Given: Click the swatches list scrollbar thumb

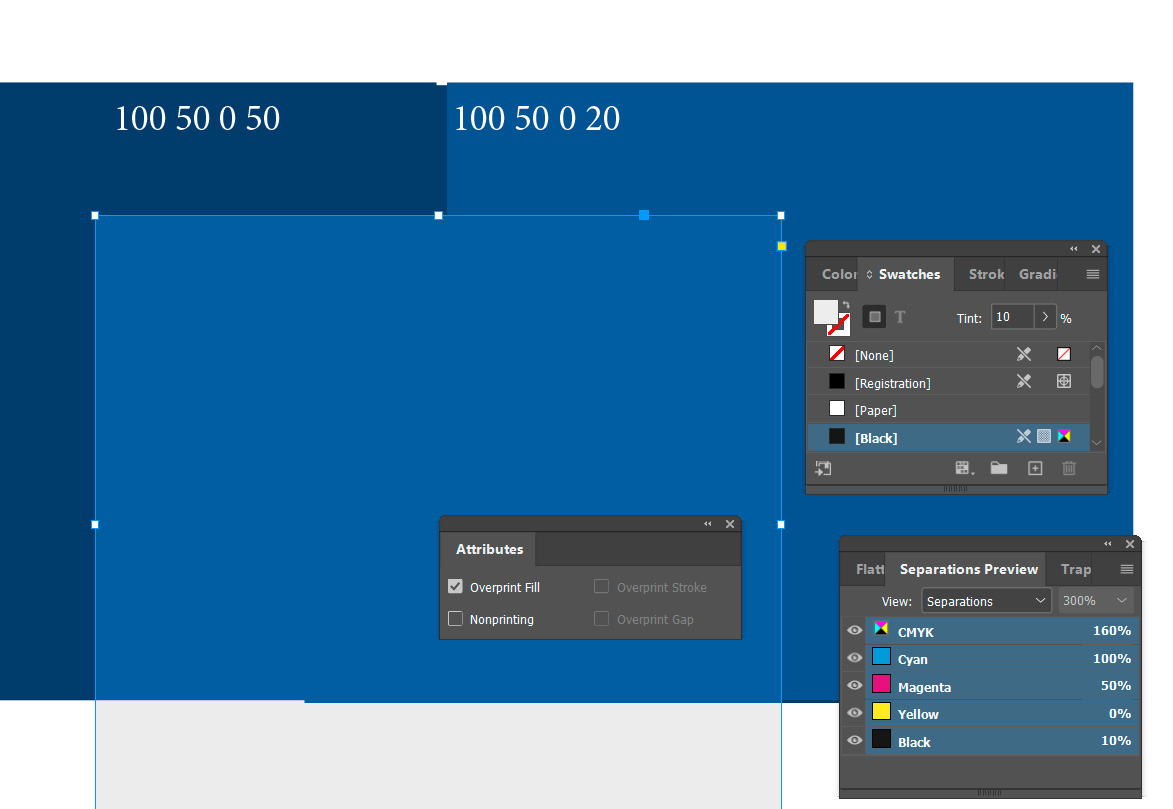Looking at the screenshot, I should click(x=1097, y=372).
